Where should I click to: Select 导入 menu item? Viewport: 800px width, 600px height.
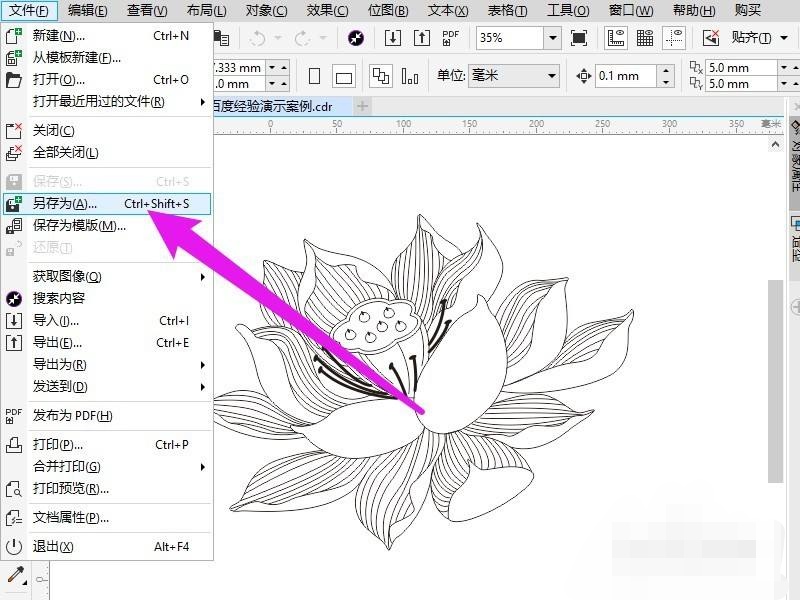[107, 321]
